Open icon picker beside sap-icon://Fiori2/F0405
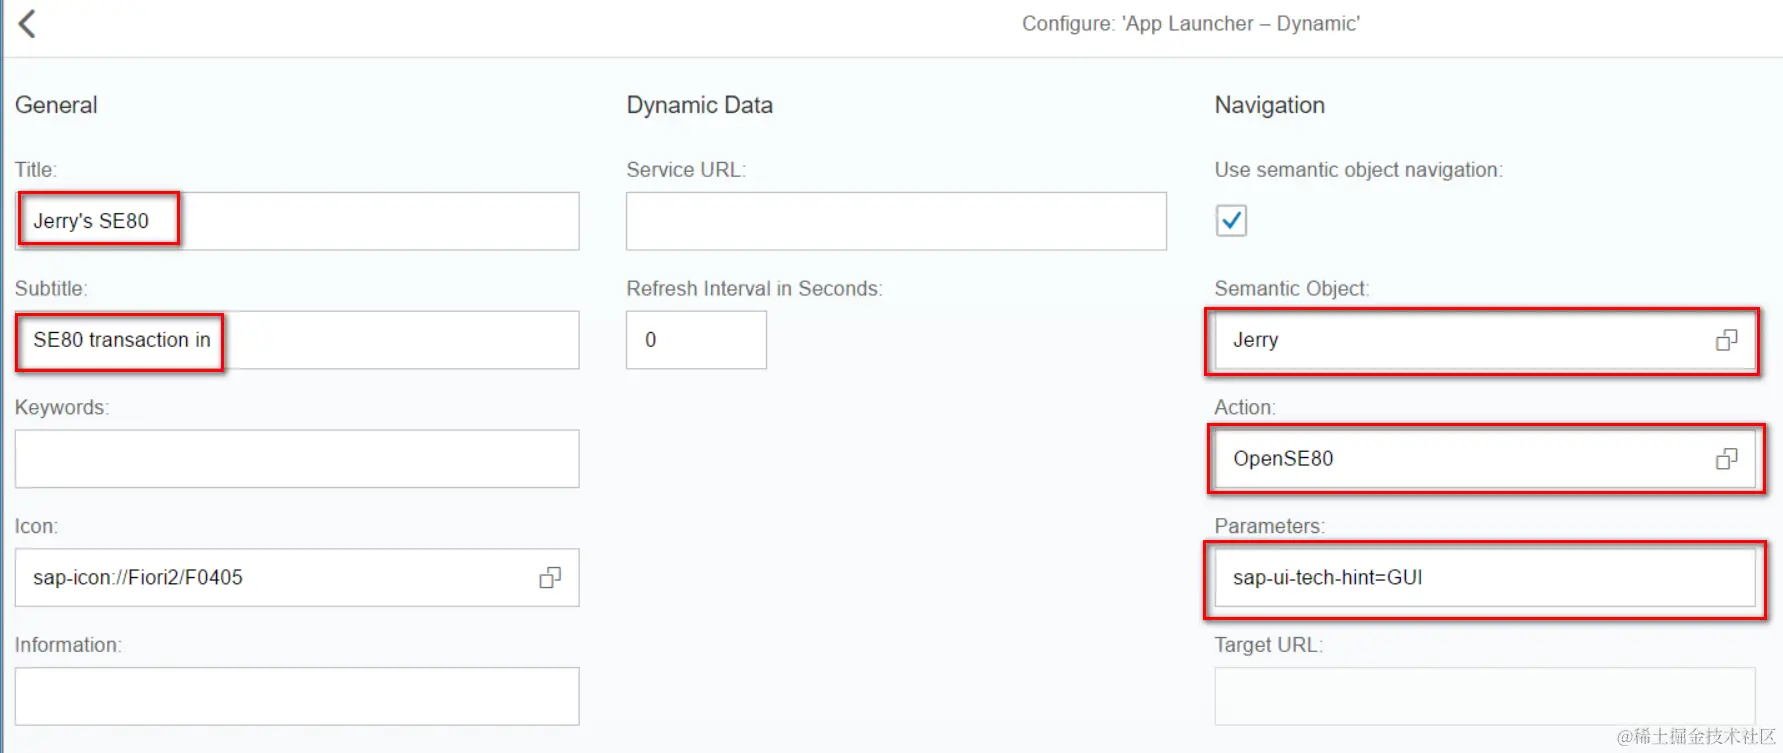This screenshot has height=753, width=1783. (x=550, y=578)
